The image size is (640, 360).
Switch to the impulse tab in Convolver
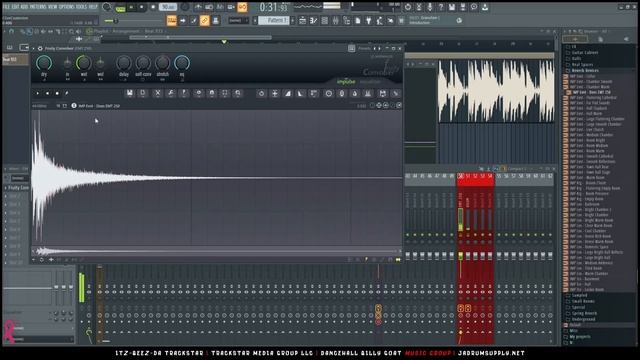346,82
